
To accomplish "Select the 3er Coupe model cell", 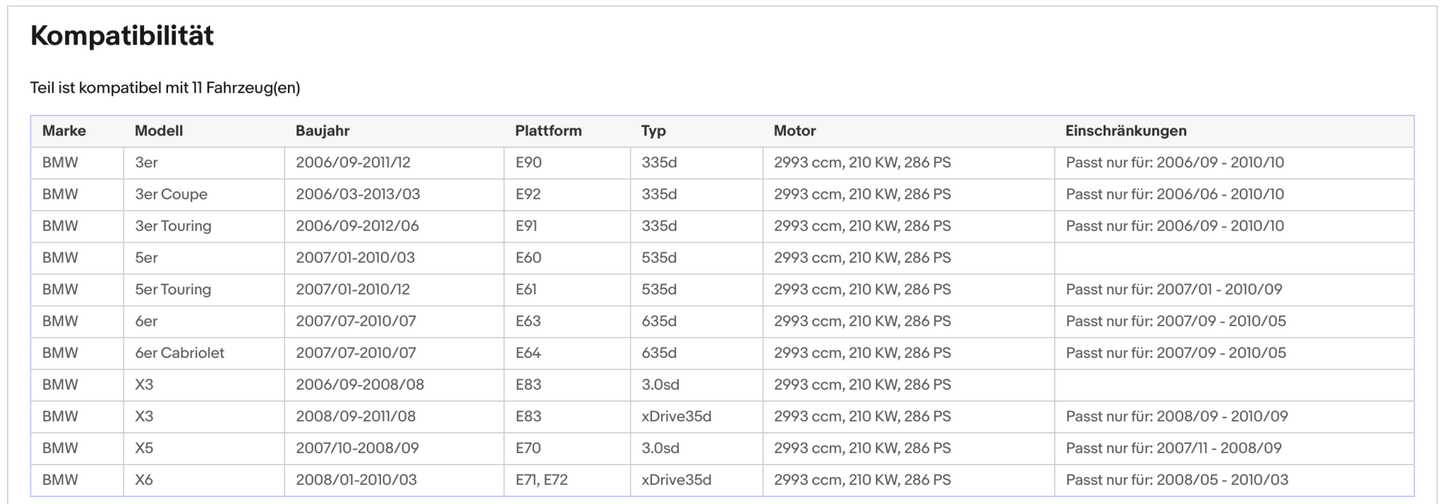I will (171, 194).
